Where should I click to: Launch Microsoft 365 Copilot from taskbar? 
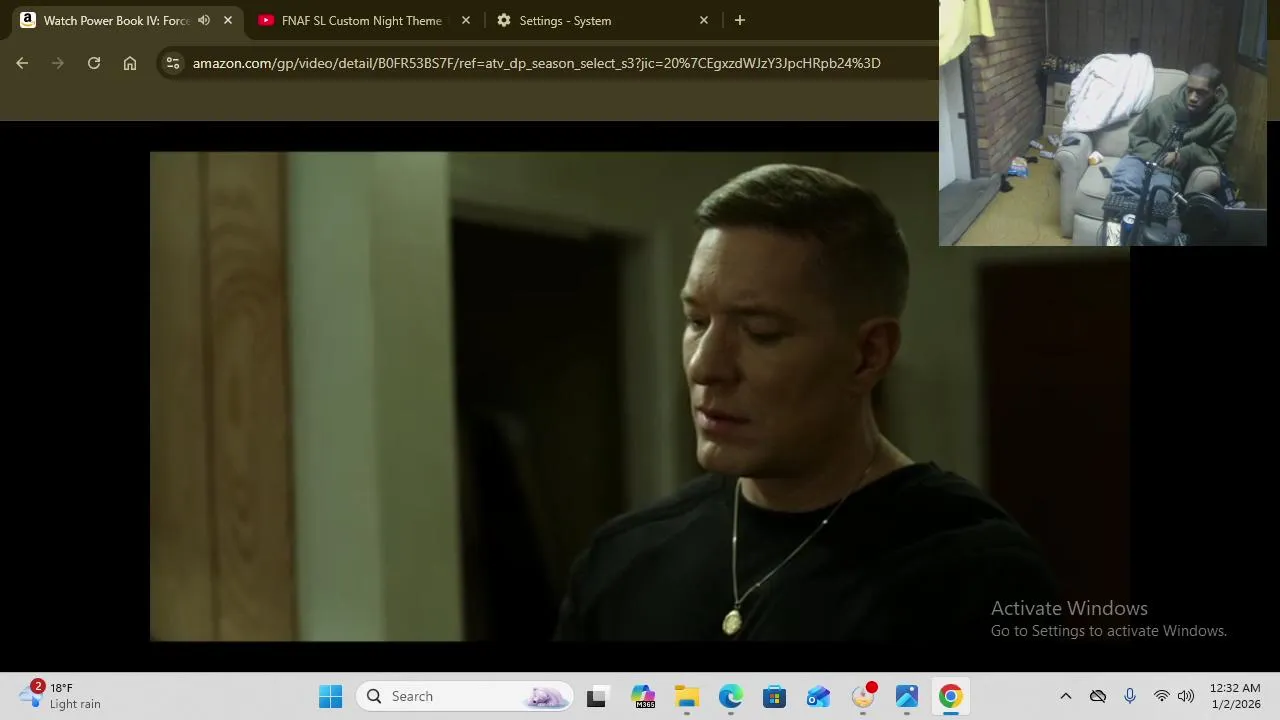642,696
